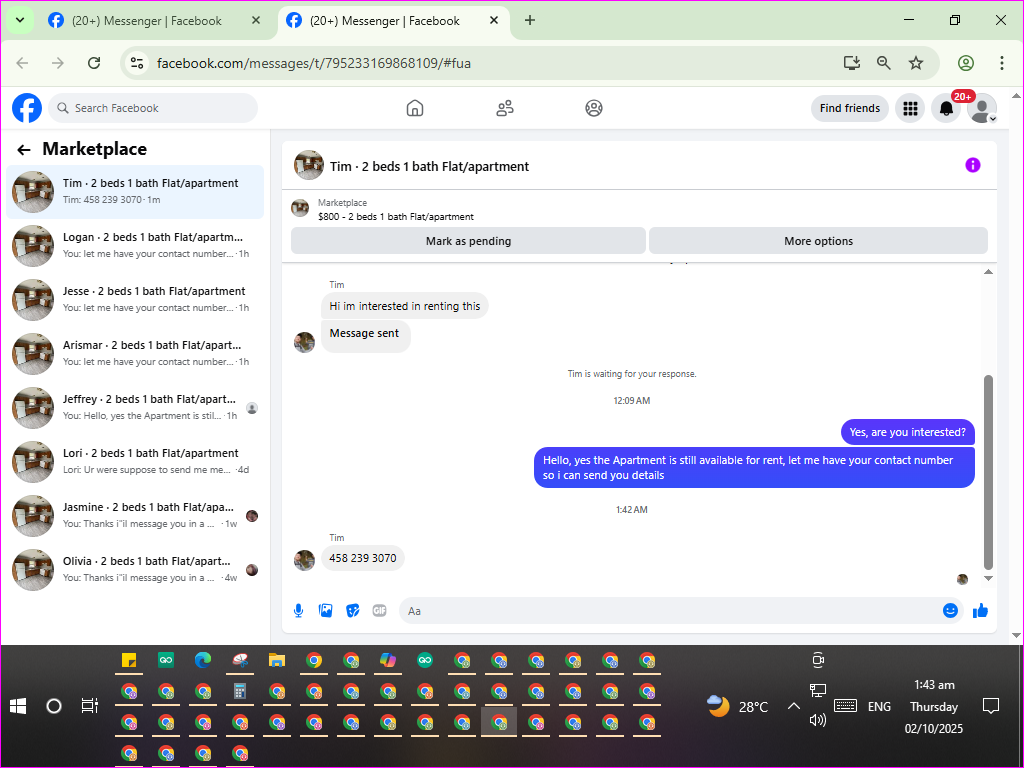
Task: Open the Friends icon in top navigation
Action: [x=505, y=108]
